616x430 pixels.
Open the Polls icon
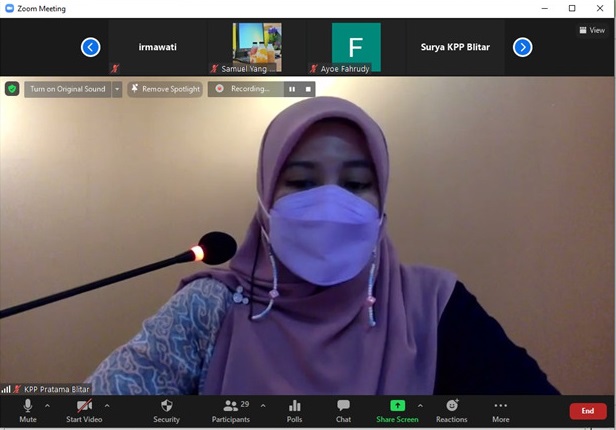(x=295, y=406)
